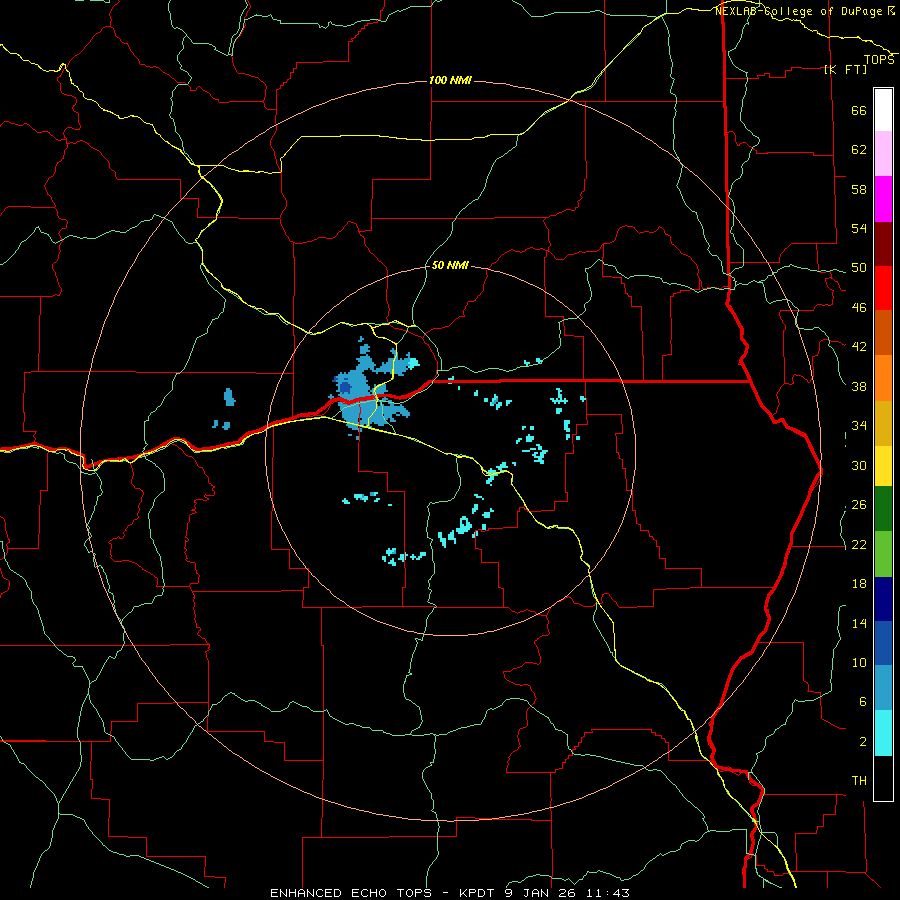
Task: Click the legend value '14'
Action: (x=859, y=623)
